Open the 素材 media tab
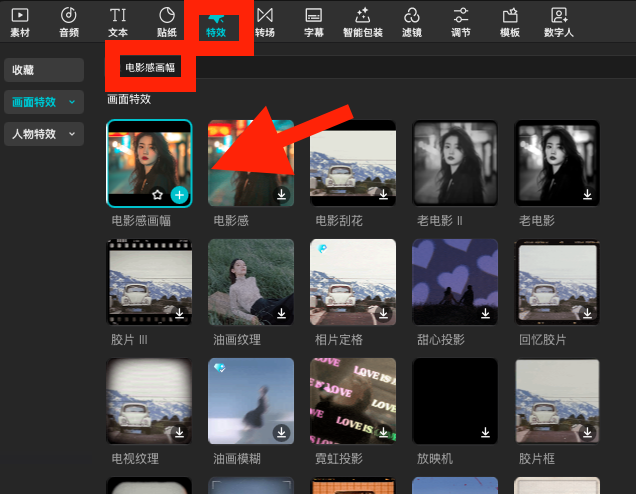Screen dimensions: 636x494 coord(20,23)
